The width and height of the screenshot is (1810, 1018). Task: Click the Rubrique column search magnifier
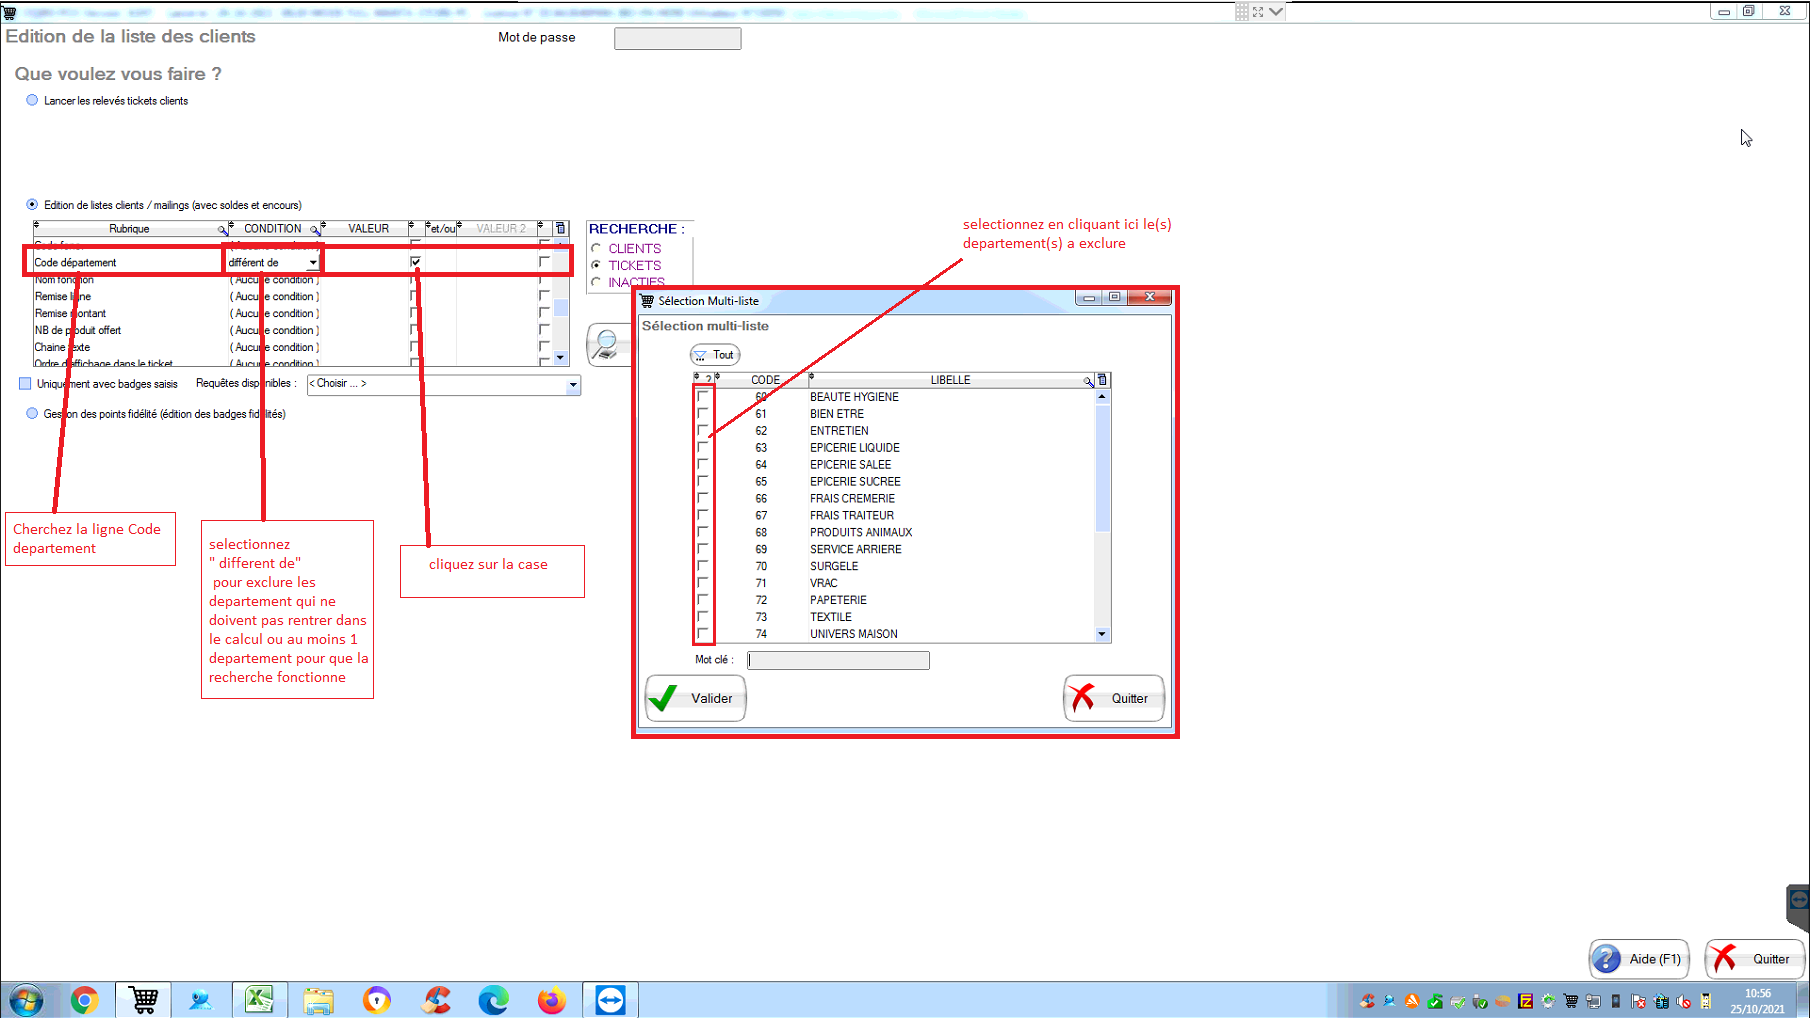222,229
